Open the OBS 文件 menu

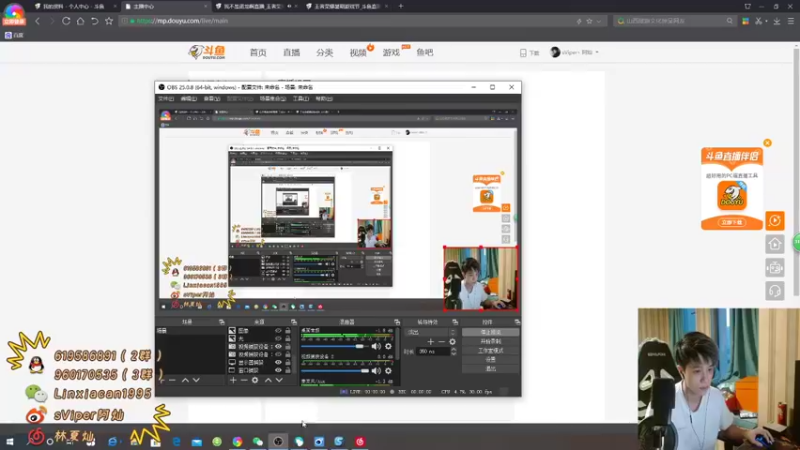(166, 98)
